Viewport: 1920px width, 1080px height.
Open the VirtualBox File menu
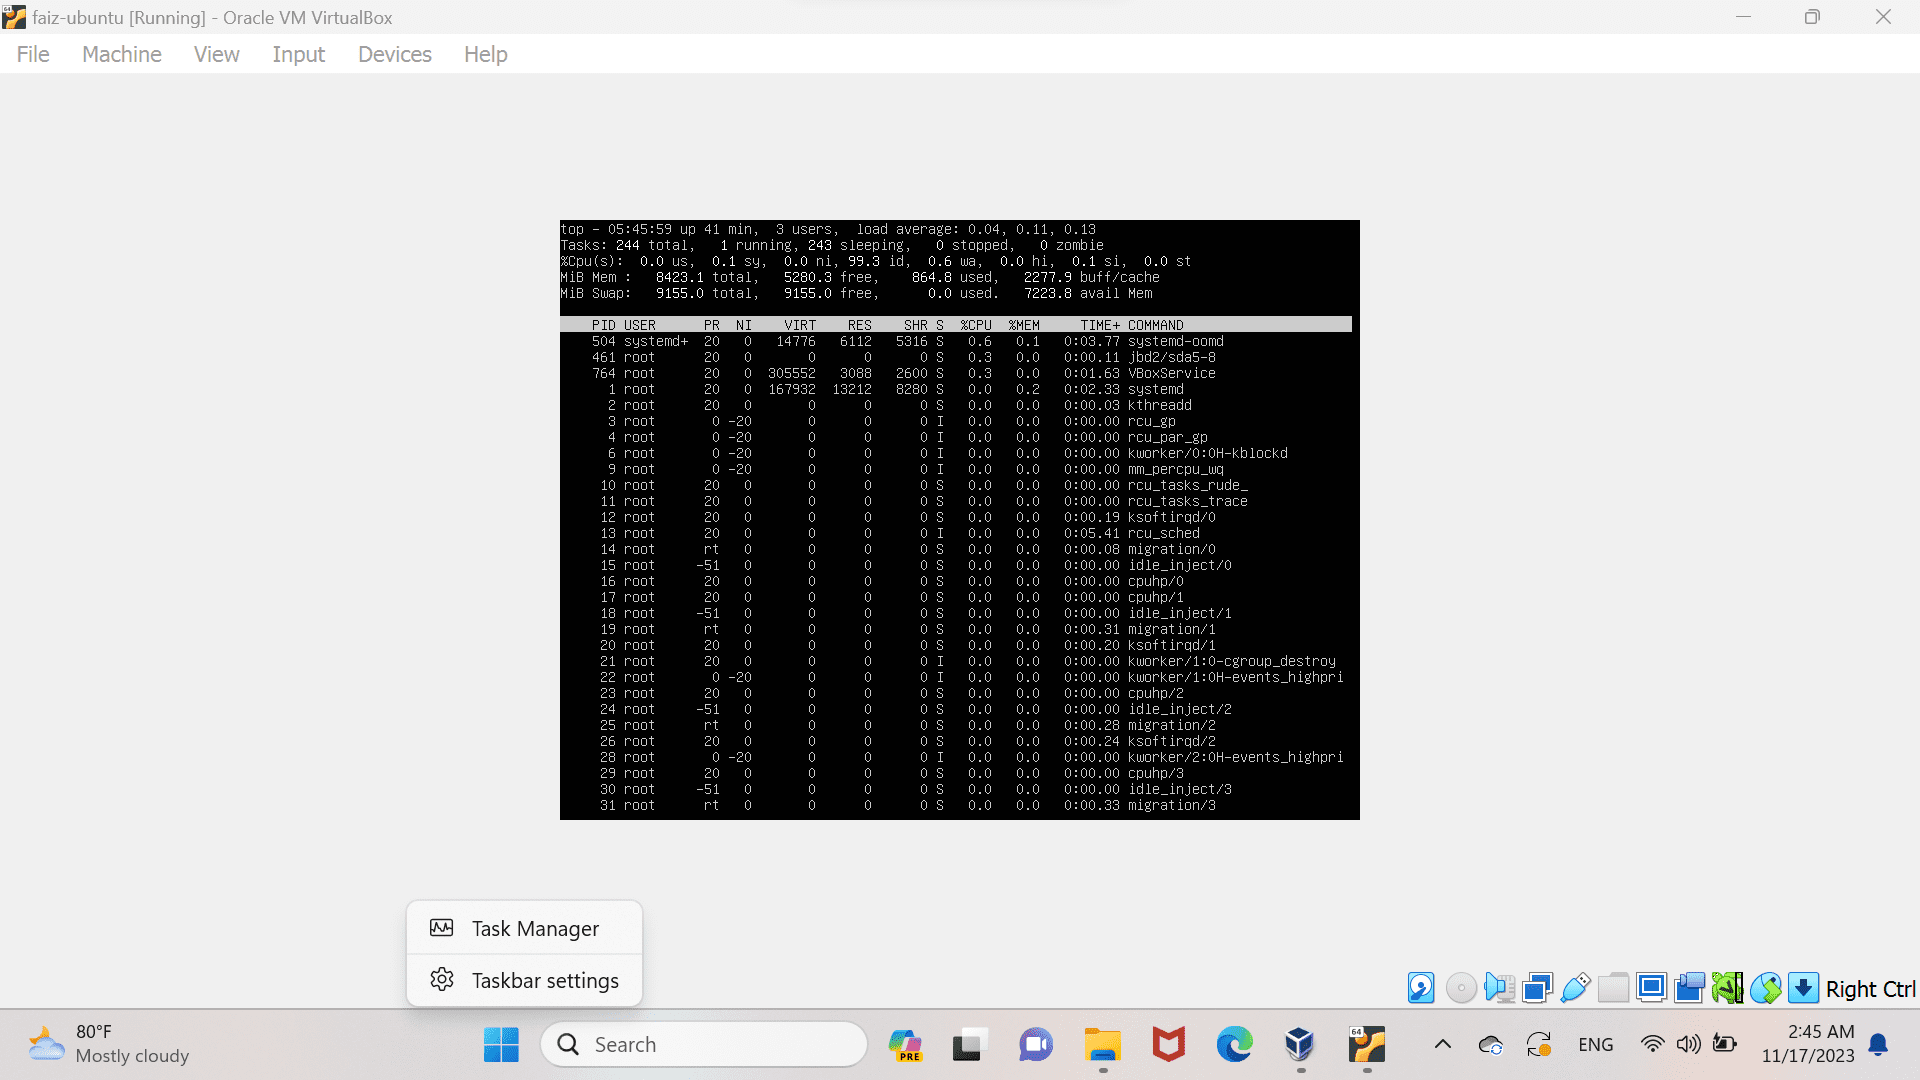pos(33,54)
